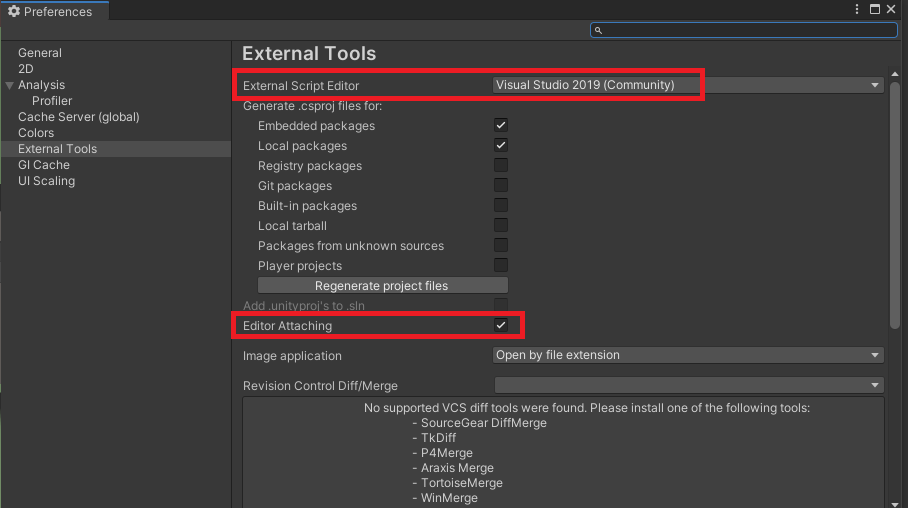Click the scrollbar down arrow
Image resolution: width=908 pixels, height=508 pixels.
pos(895,503)
